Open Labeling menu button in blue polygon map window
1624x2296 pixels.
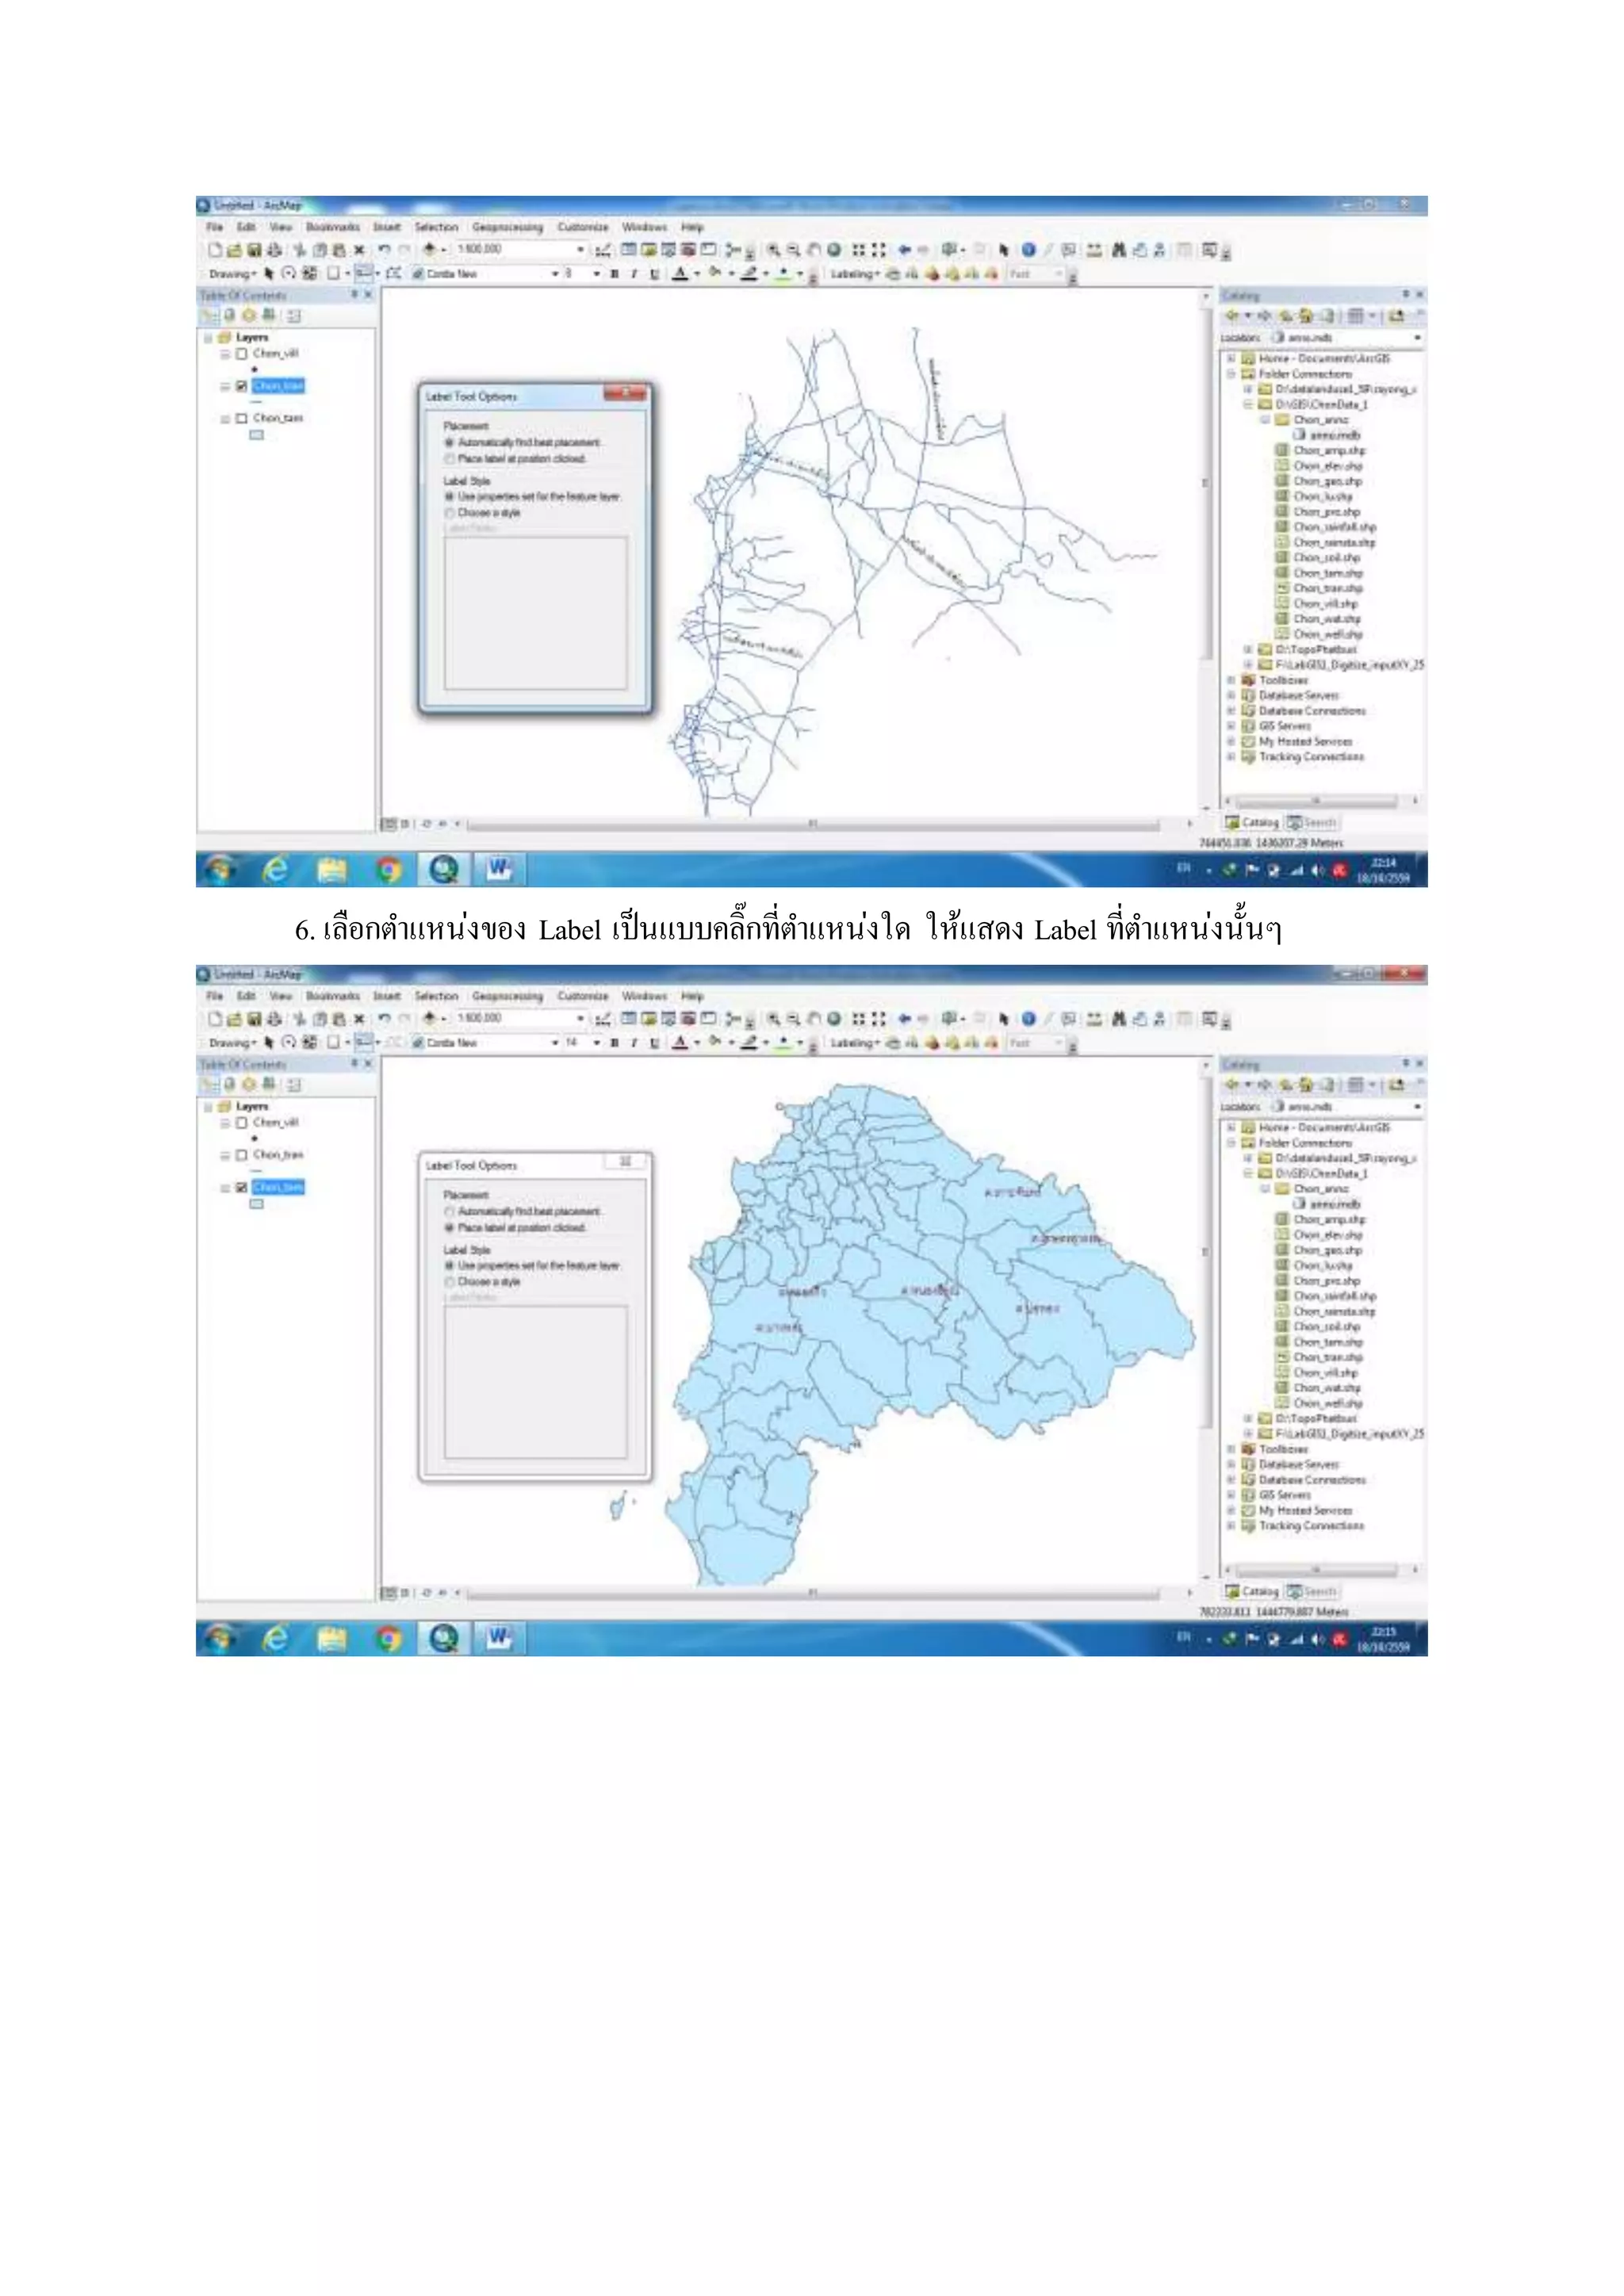[x=854, y=1042]
